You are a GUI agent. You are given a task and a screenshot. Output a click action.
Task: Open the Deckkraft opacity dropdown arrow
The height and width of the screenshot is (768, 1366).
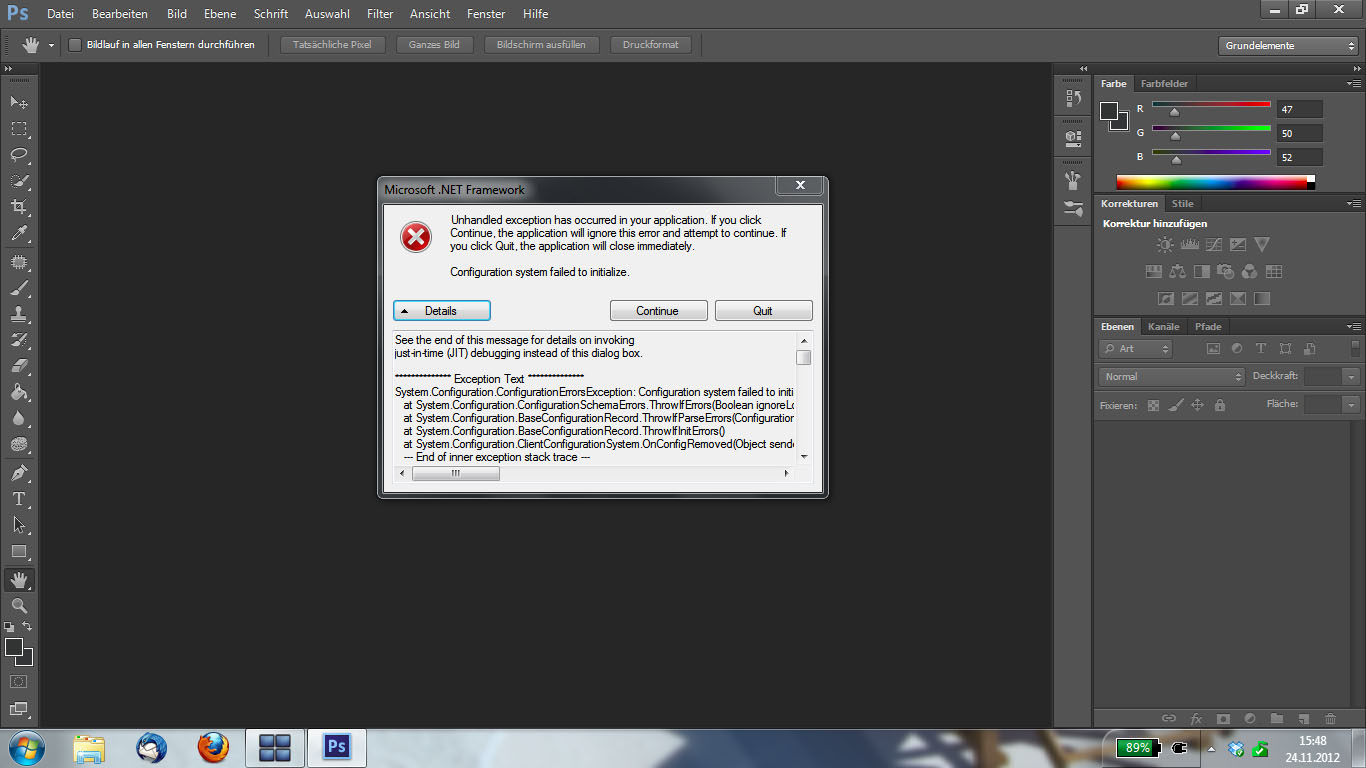point(1351,376)
